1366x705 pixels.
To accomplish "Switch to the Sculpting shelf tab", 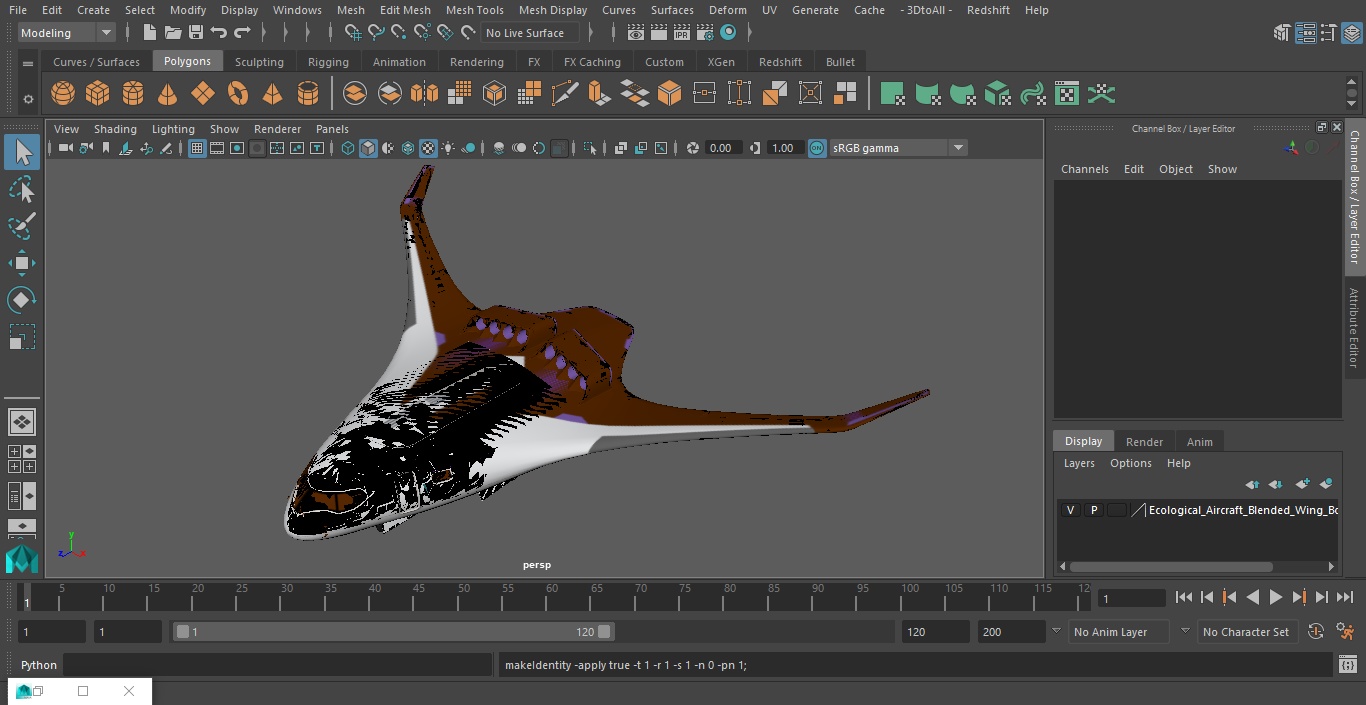I will click(259, 62).
